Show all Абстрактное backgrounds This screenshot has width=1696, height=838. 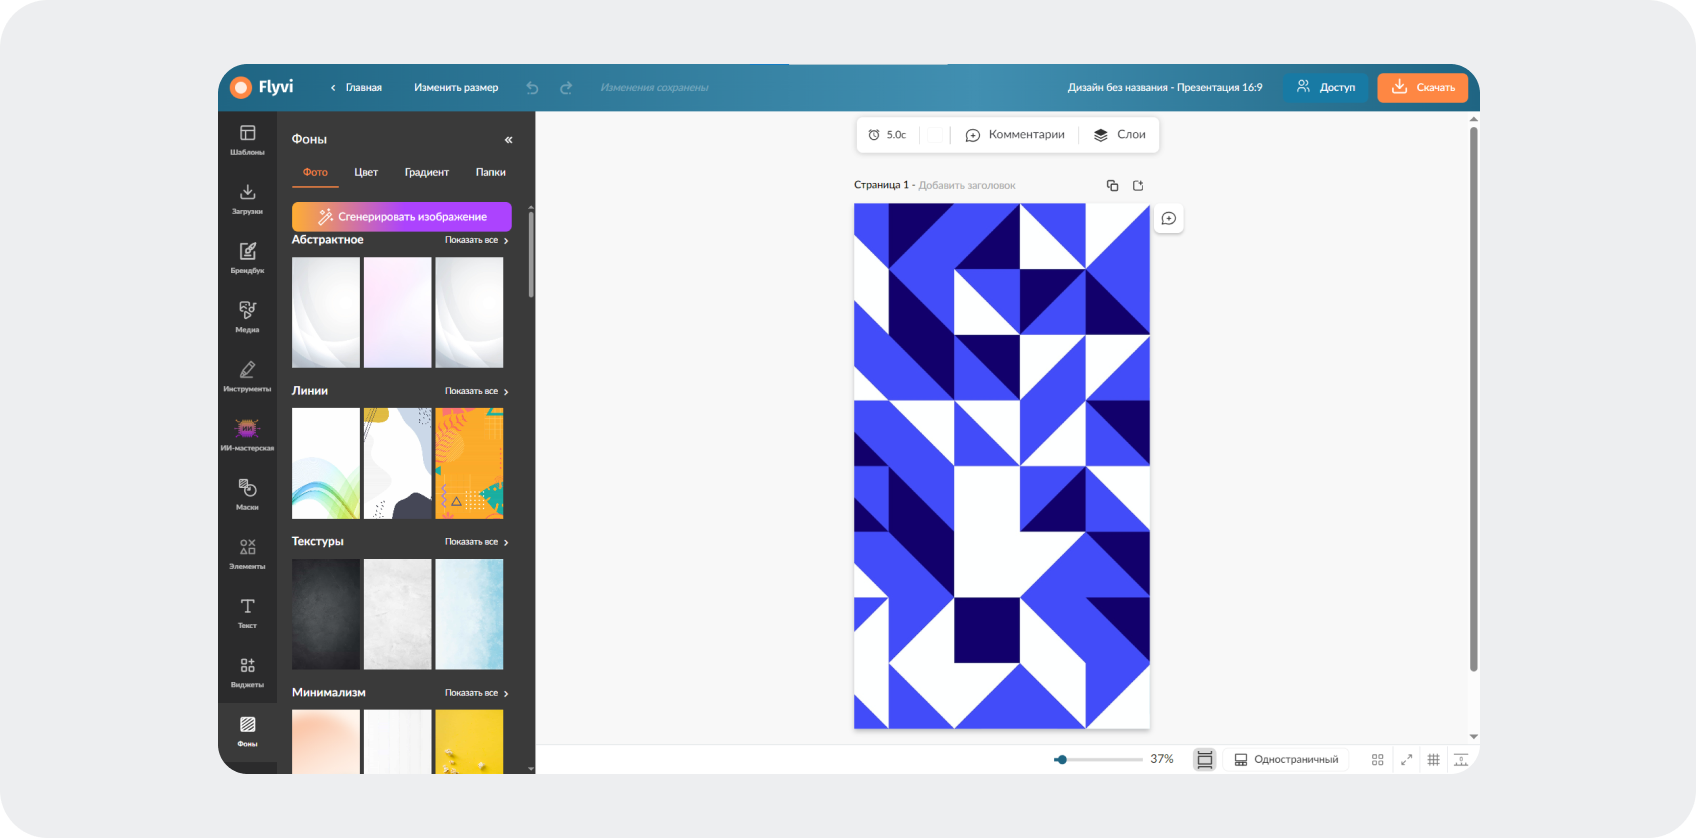[x=477, y=240]
